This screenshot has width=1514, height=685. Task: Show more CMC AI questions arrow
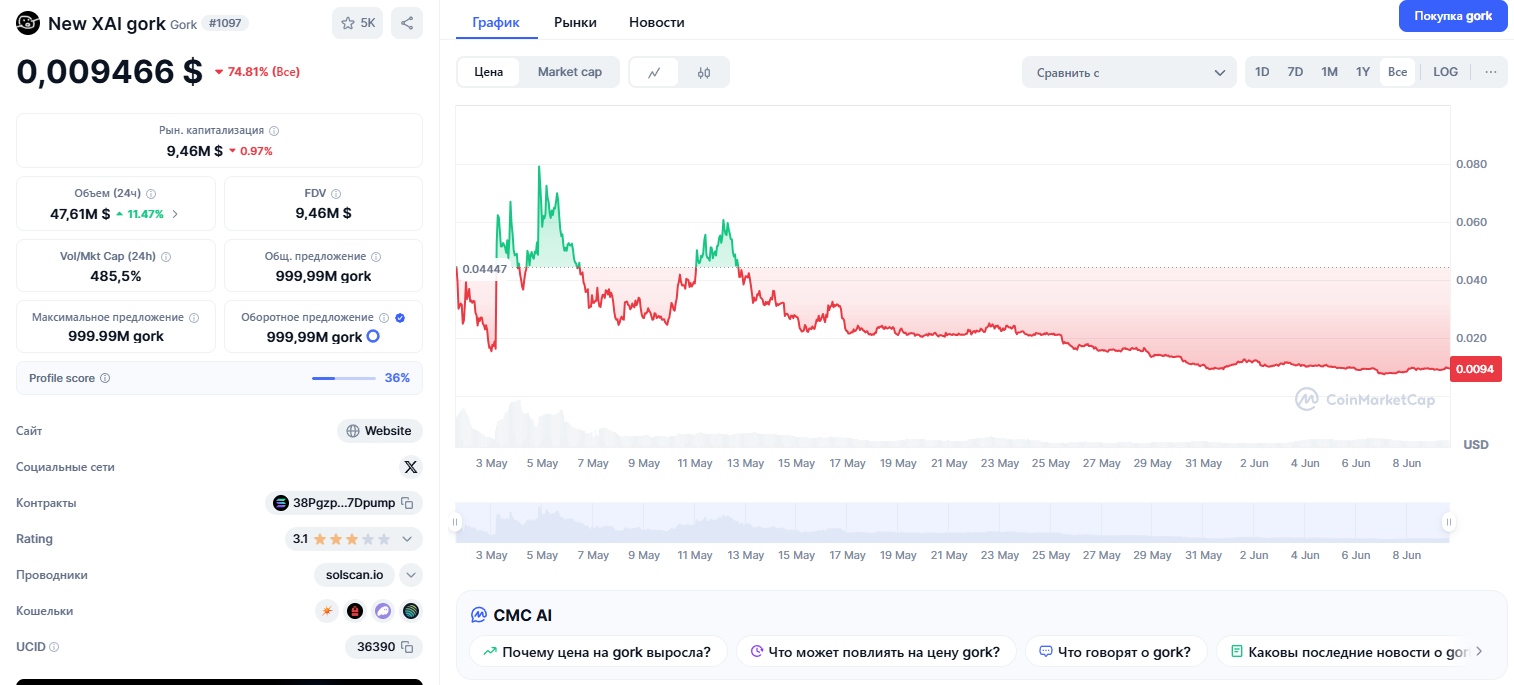(1479, 651)
